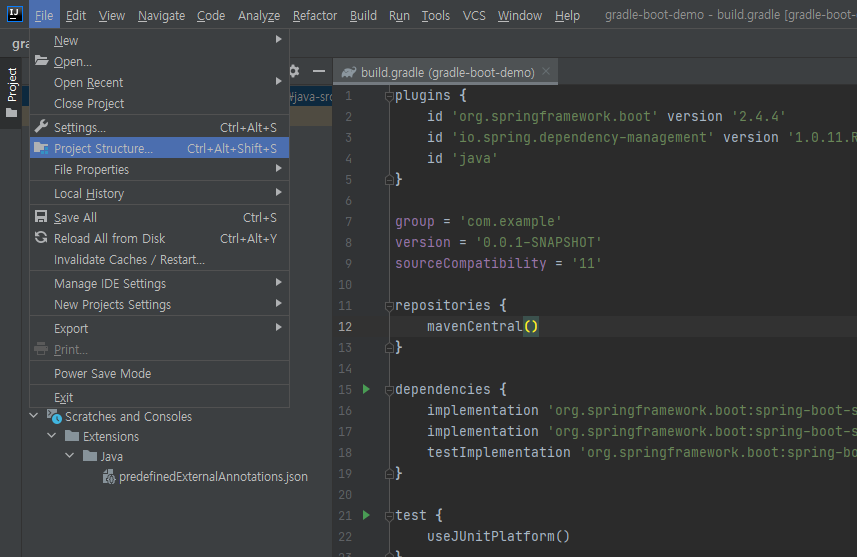Click the 'com.example' group string
857x557 pixels.
510,221
